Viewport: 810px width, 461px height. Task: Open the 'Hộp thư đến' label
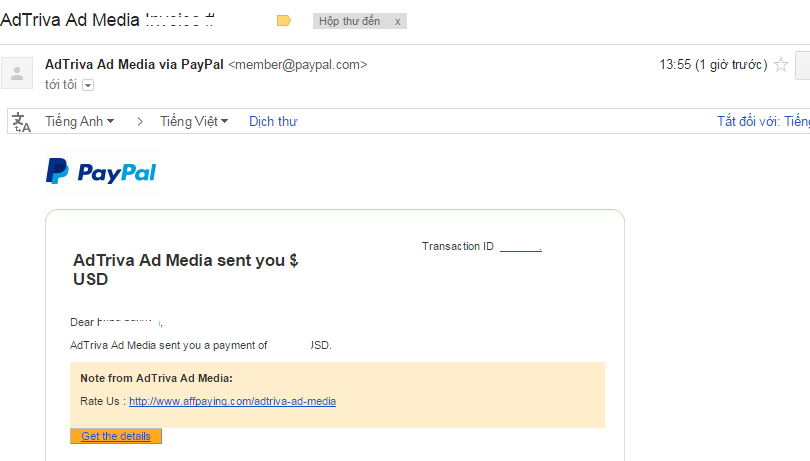pyautogui.click(x=349, y=21)
